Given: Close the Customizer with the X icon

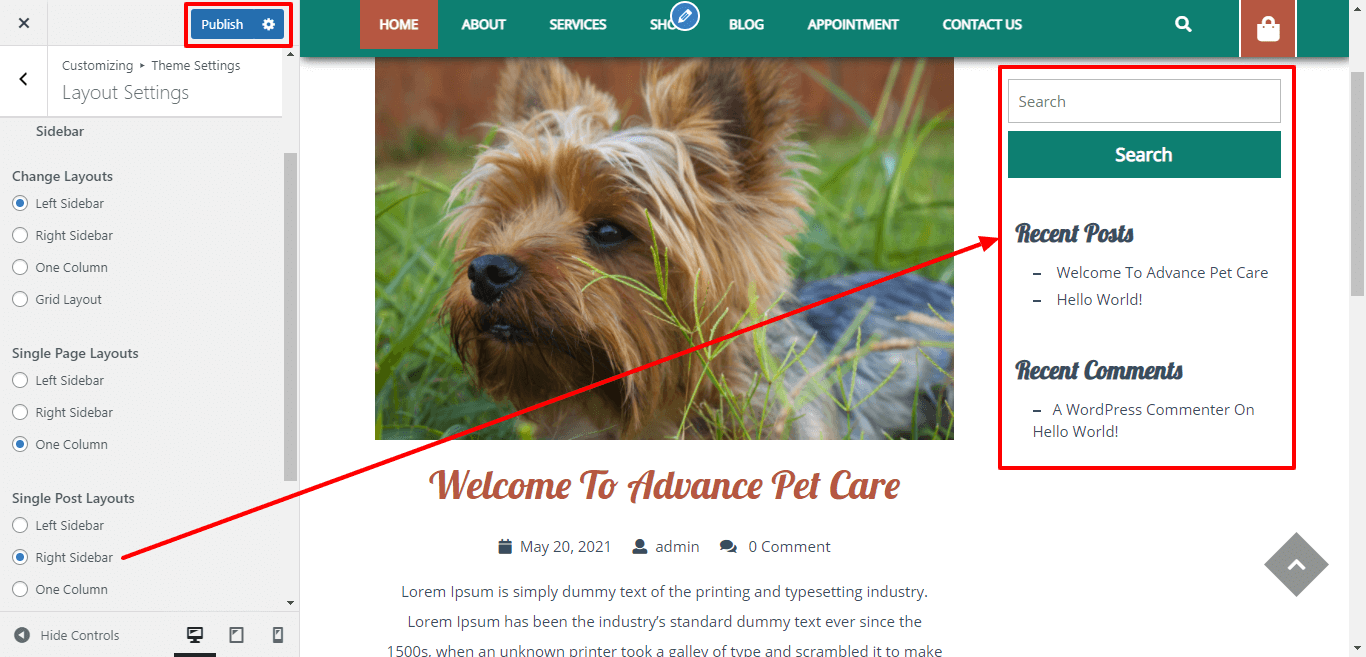Looking at the screenshot, I should (x=24, y=23).
